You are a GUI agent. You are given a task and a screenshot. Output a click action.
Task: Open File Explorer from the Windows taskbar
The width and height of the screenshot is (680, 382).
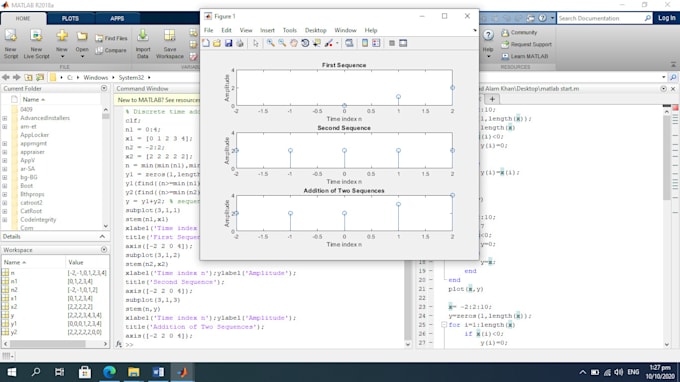coord(134,372)
